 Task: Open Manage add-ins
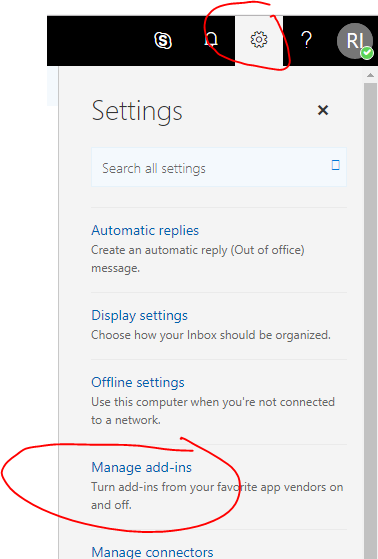click(x=142, y=467)
